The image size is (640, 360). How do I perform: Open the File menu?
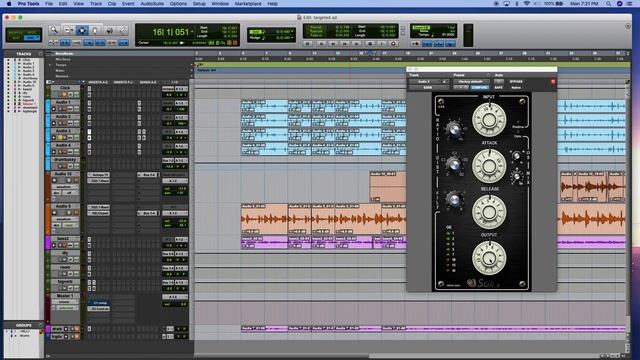point(49,4)
